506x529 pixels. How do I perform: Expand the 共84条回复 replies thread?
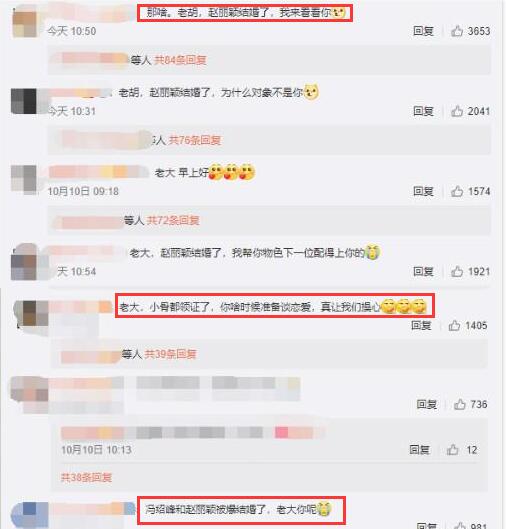[x=180, y=60]
